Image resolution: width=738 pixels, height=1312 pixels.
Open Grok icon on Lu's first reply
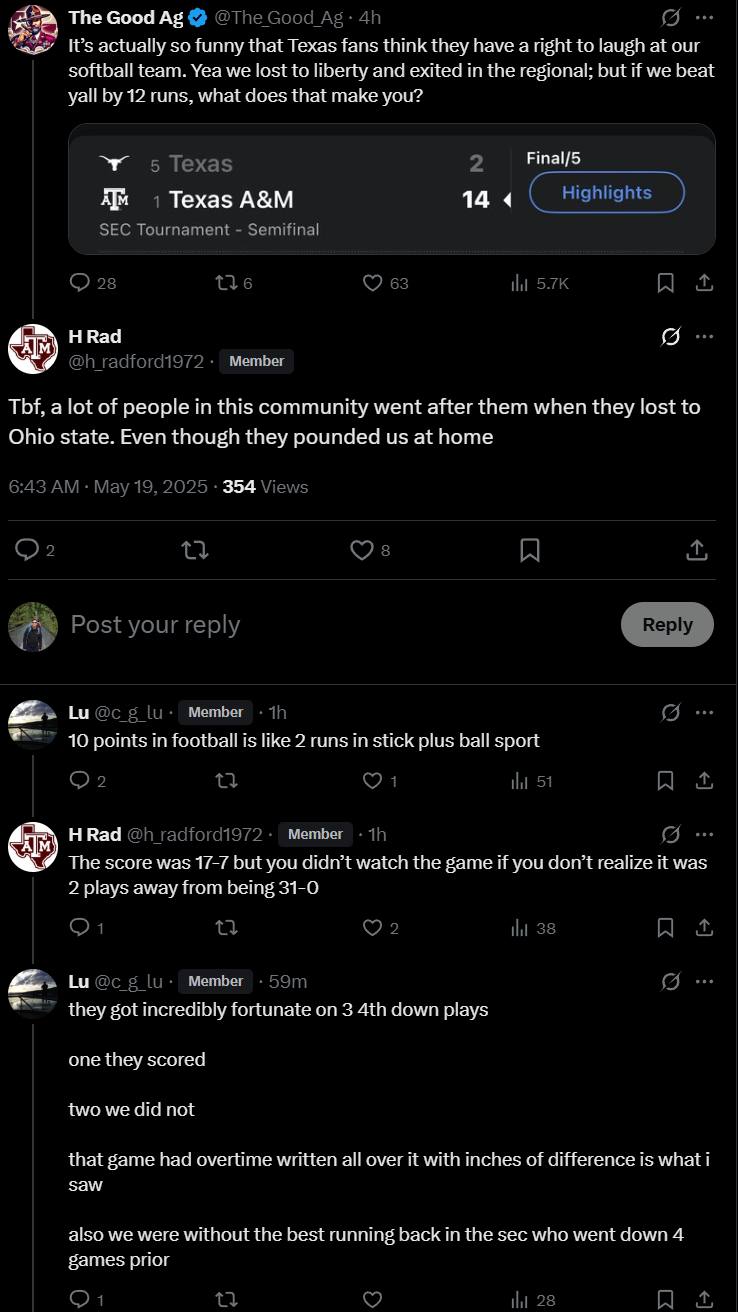(672, 712)
